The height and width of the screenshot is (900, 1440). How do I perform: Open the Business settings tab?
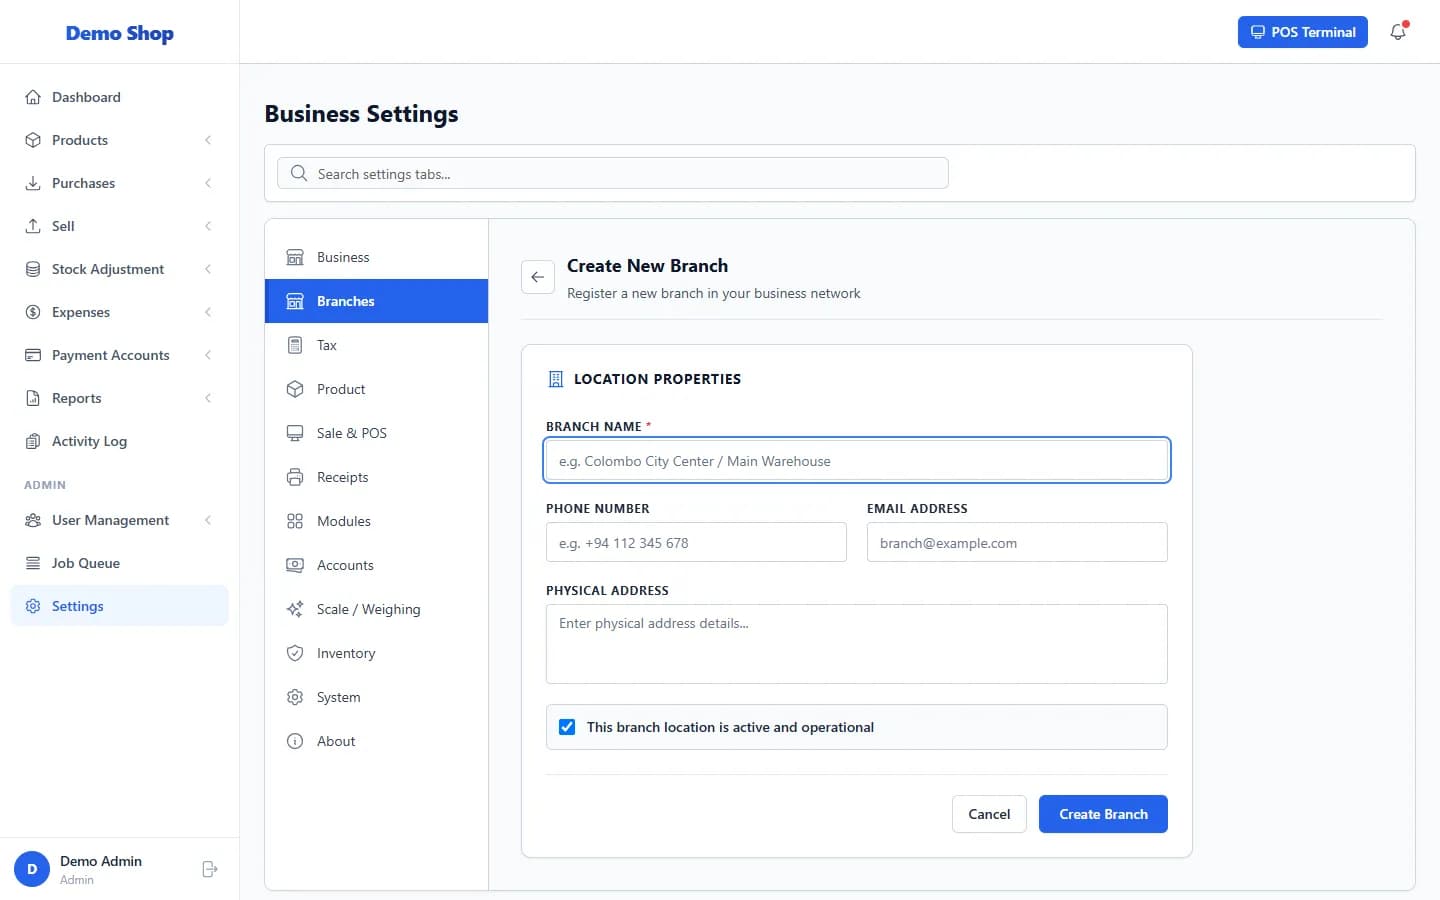376,257
